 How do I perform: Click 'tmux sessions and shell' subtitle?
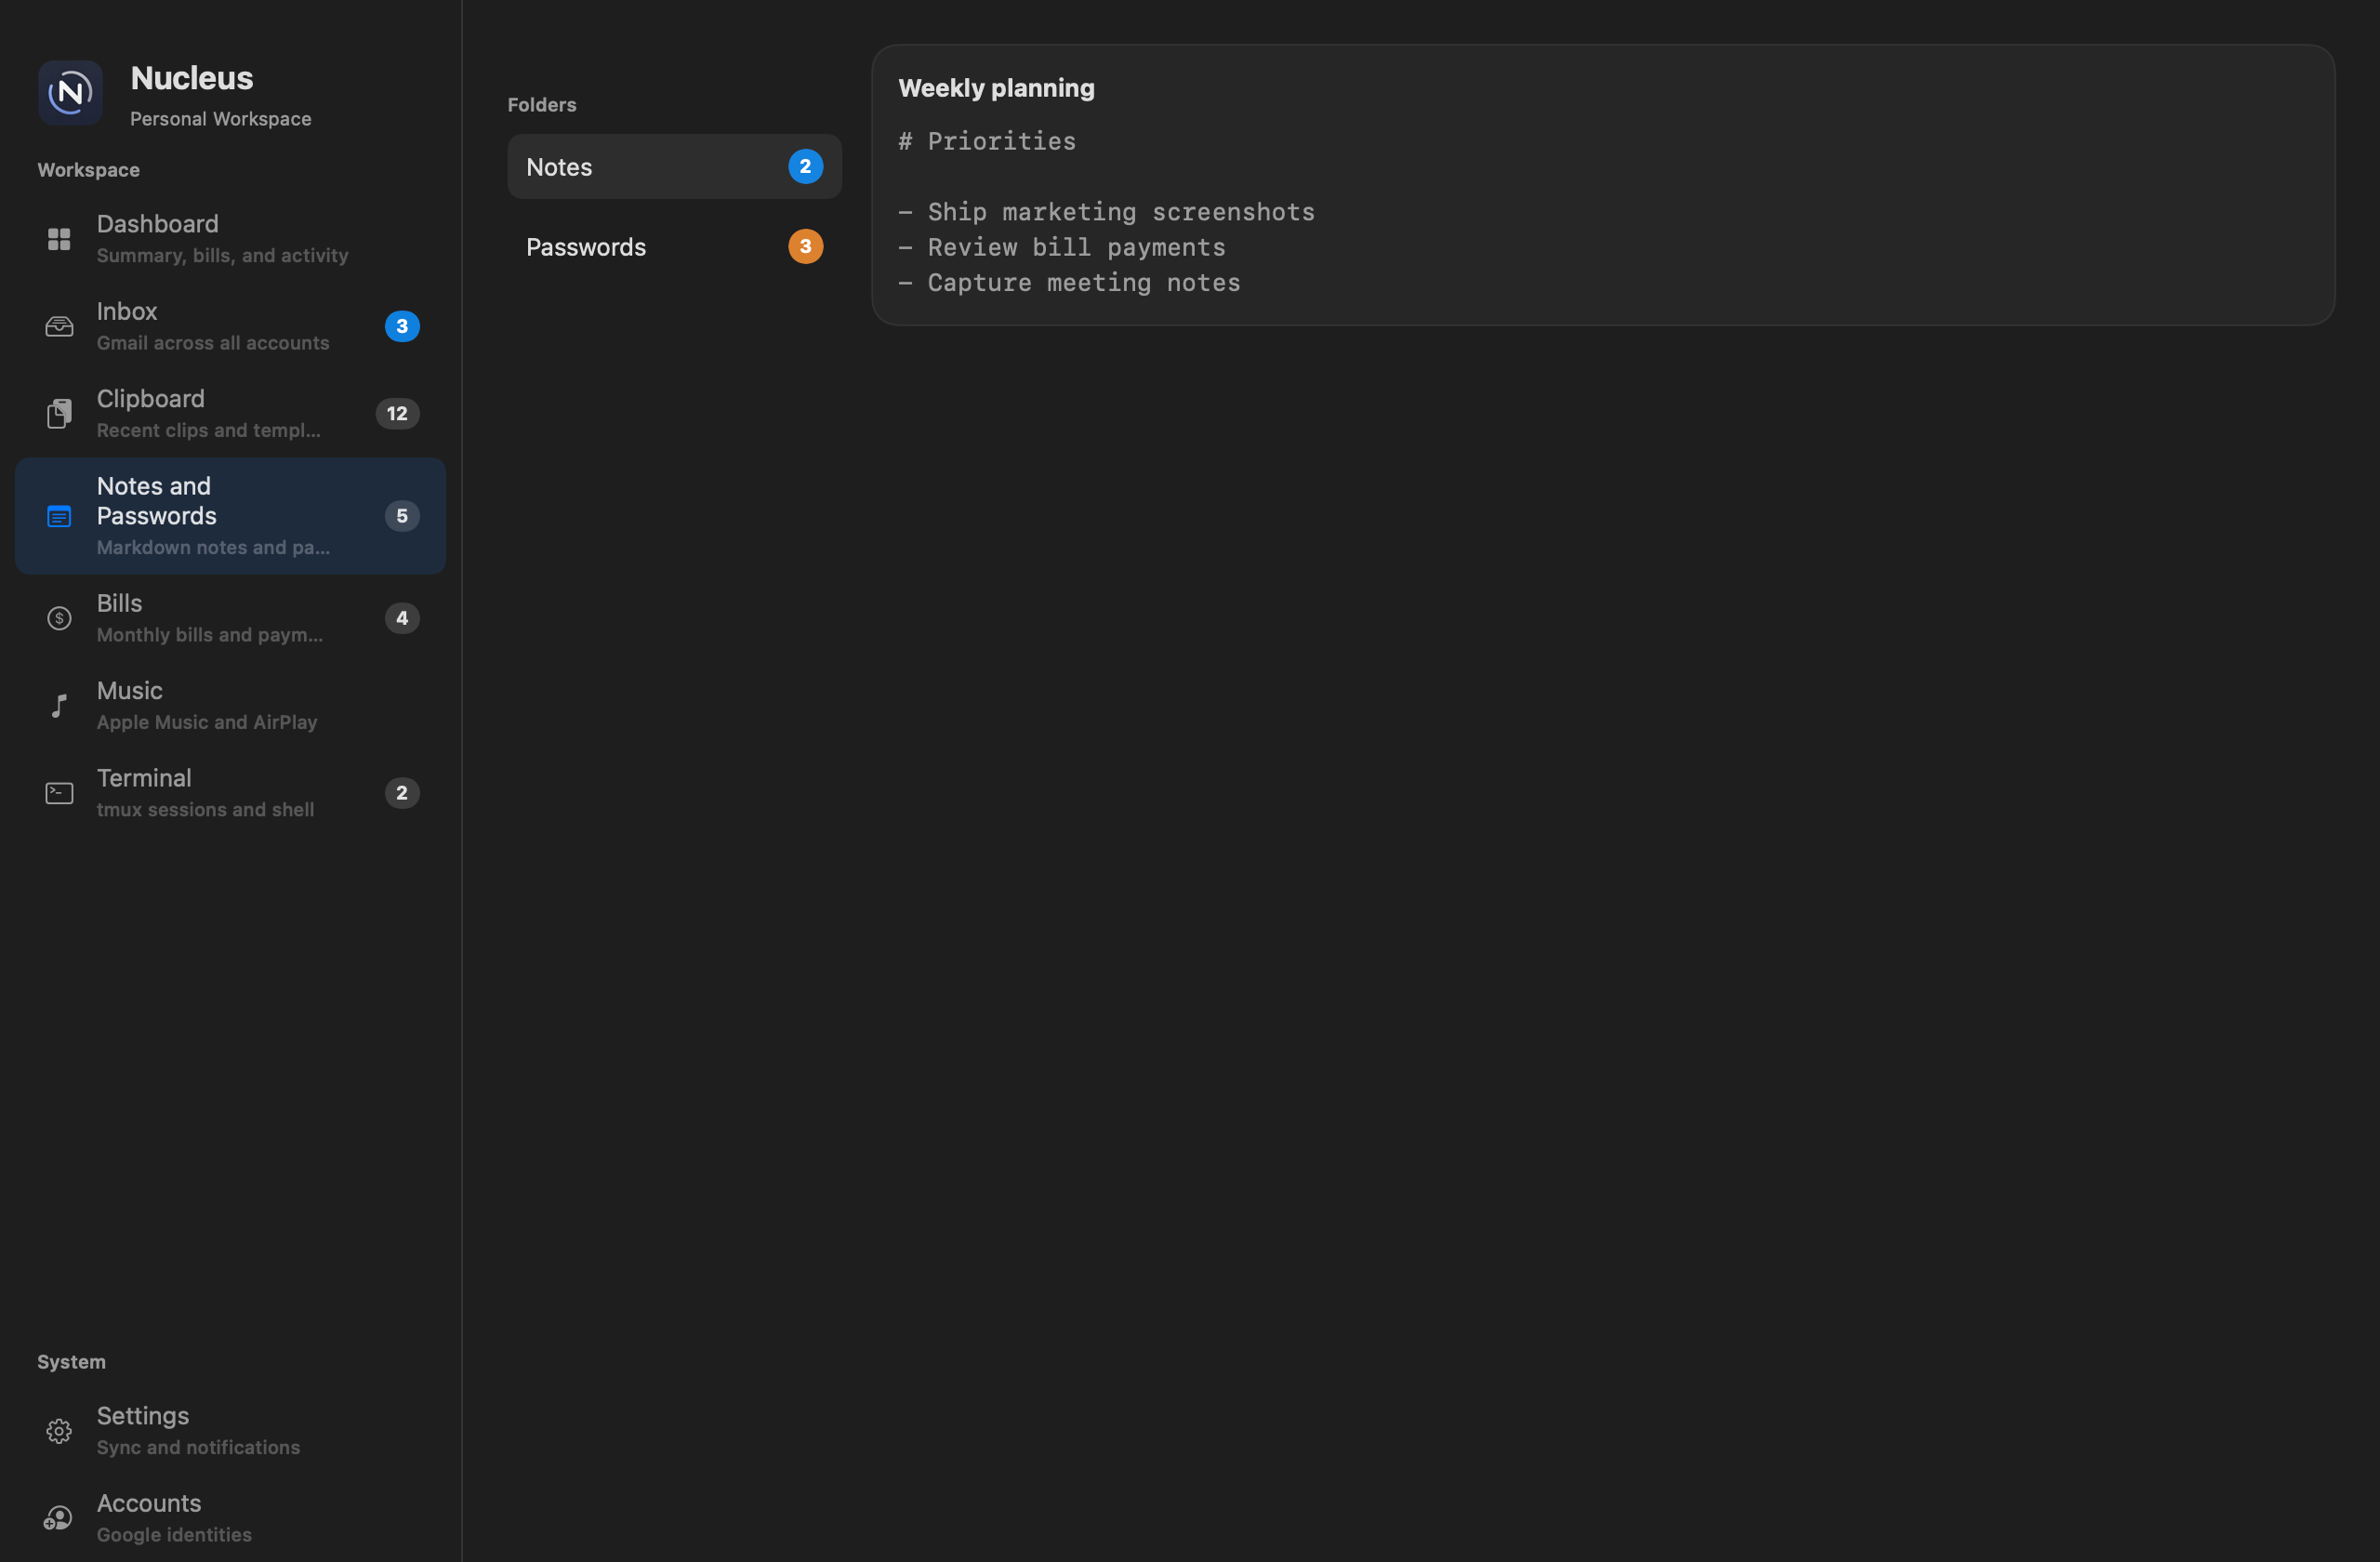pos(205,810)
